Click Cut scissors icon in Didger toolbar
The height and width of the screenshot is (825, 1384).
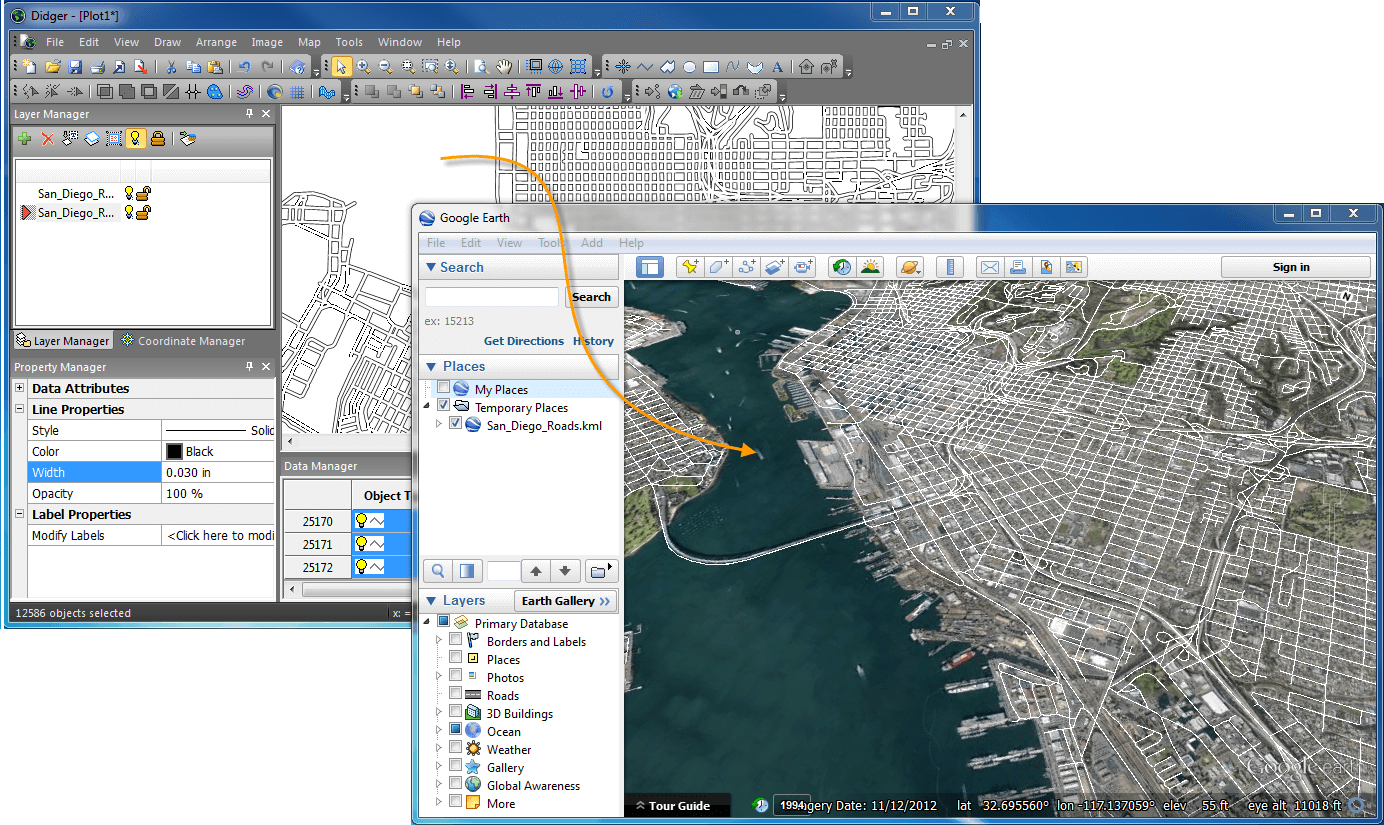click(x=171, y=67)
